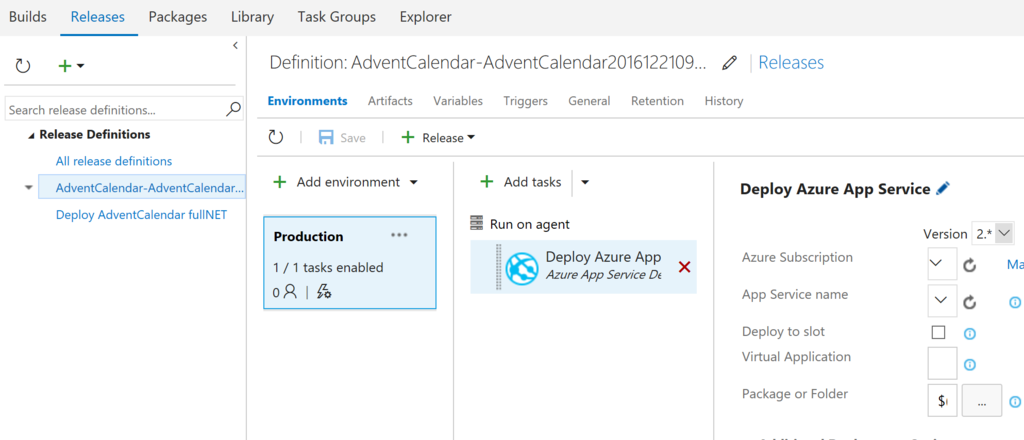
Task: Open the App Service name dropdown
Action: coord(942,301)
